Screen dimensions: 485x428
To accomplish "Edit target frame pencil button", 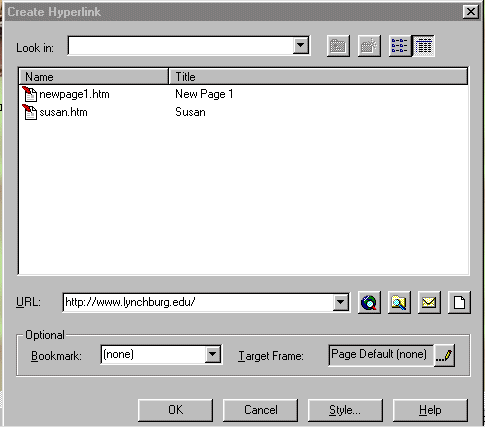I will [444, 355].
